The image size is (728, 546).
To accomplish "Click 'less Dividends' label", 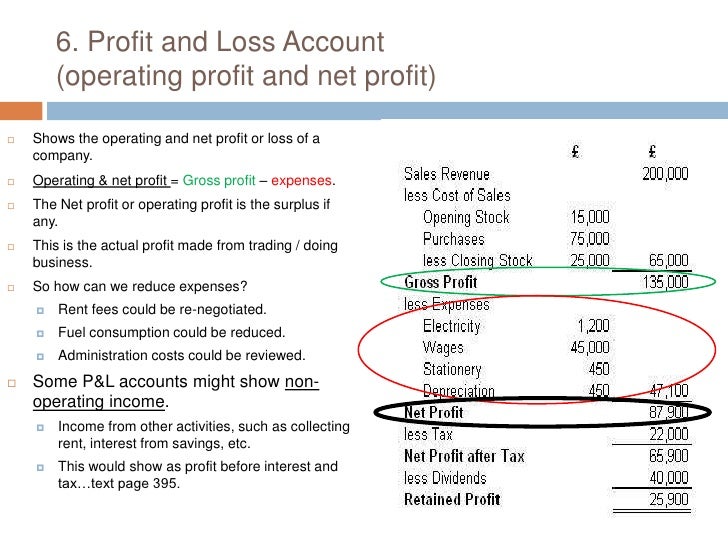I will (445, 478).
